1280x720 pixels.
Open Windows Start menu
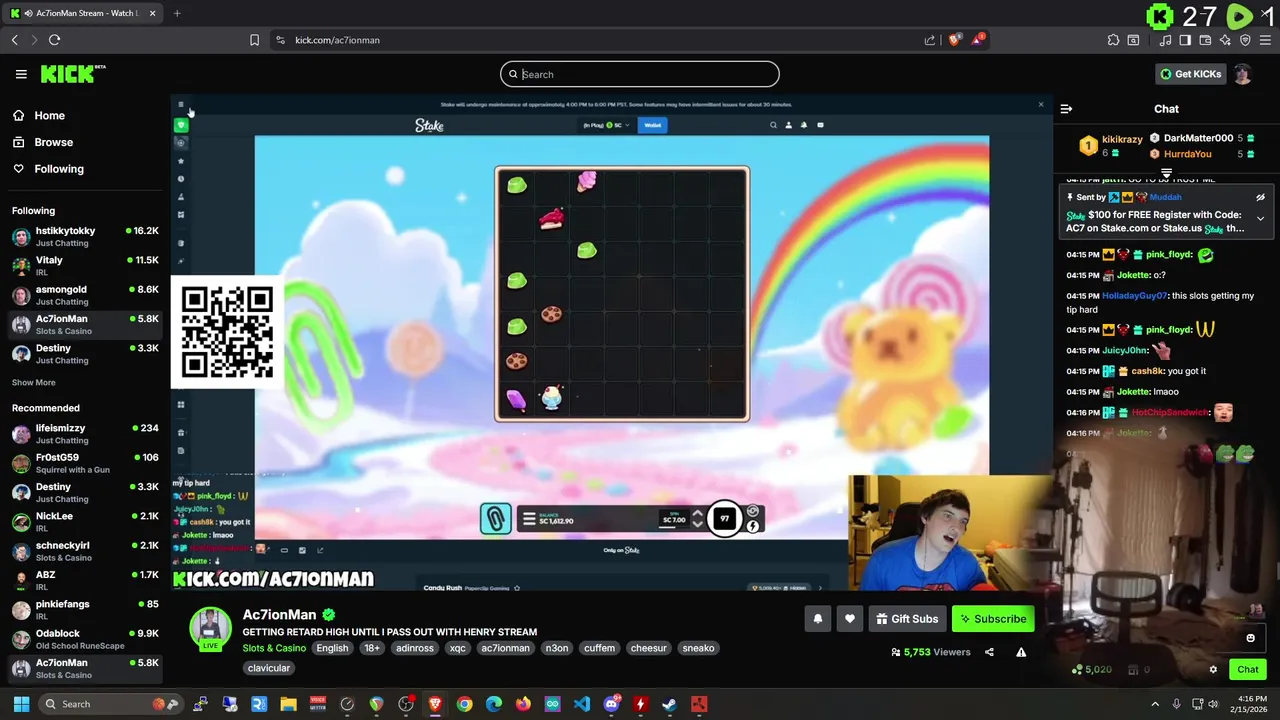point(21,704)
